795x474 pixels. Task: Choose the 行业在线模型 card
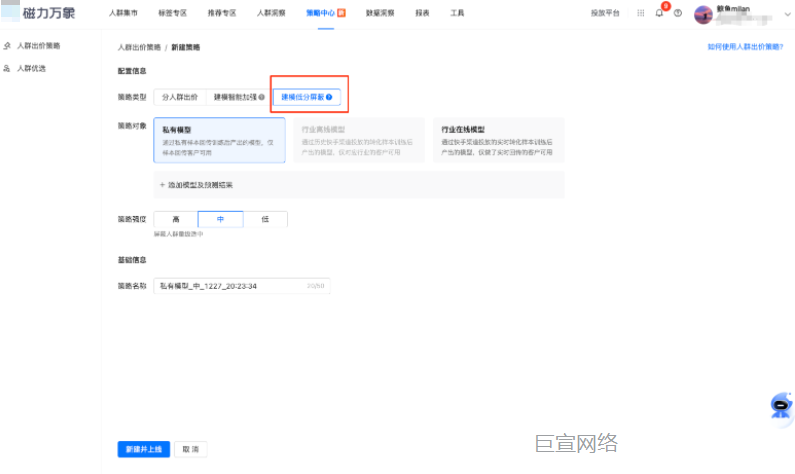point(498,140)
